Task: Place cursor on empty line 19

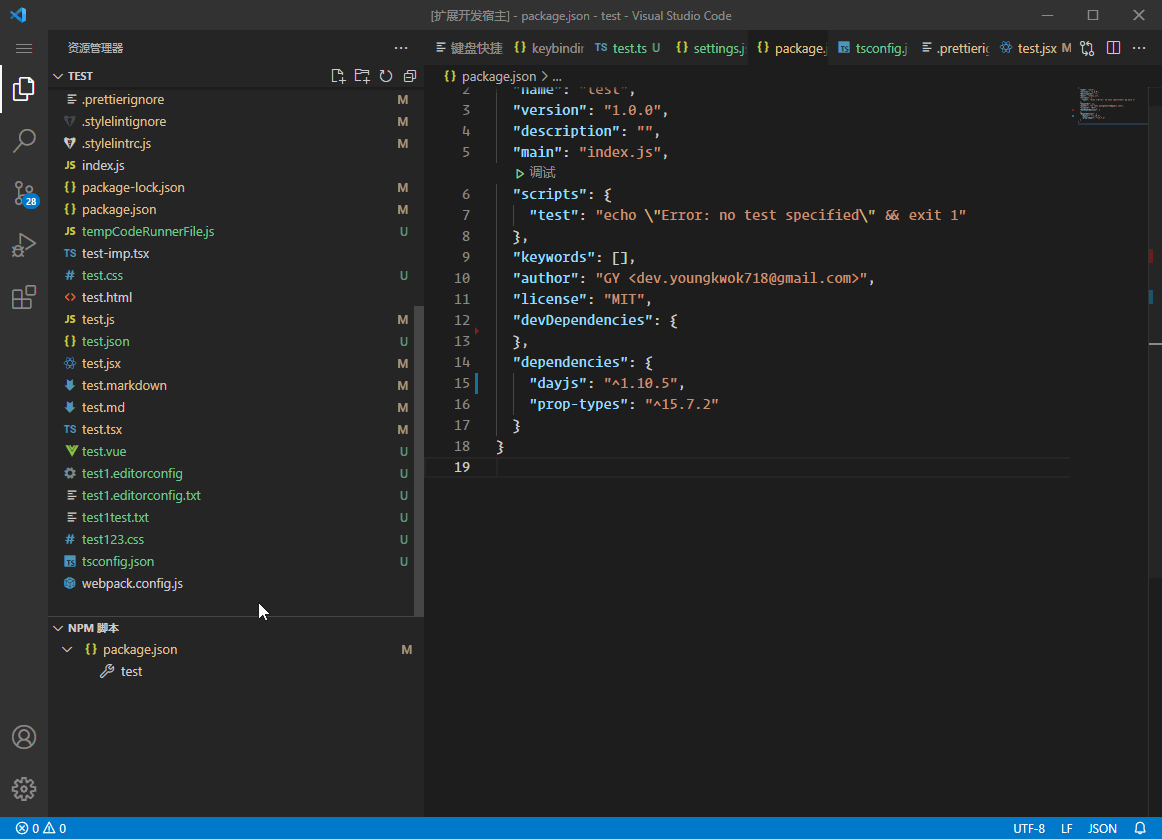Action: (783, 467)
